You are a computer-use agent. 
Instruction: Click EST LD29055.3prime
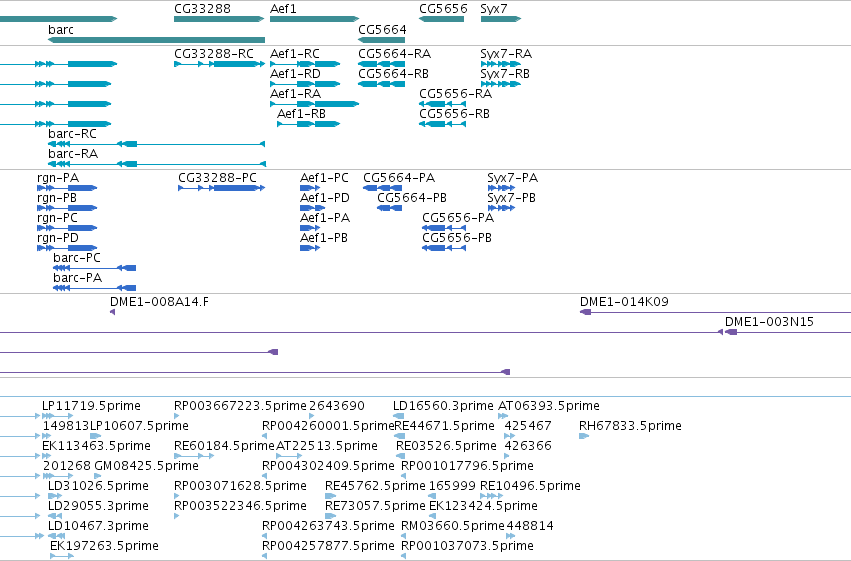(x=98, y=506)
